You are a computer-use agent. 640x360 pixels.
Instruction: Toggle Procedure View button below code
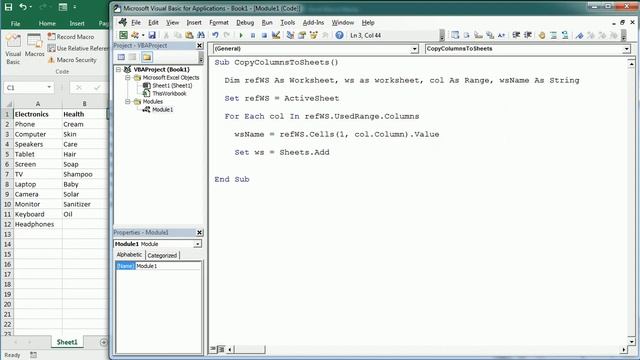[213, 349]
